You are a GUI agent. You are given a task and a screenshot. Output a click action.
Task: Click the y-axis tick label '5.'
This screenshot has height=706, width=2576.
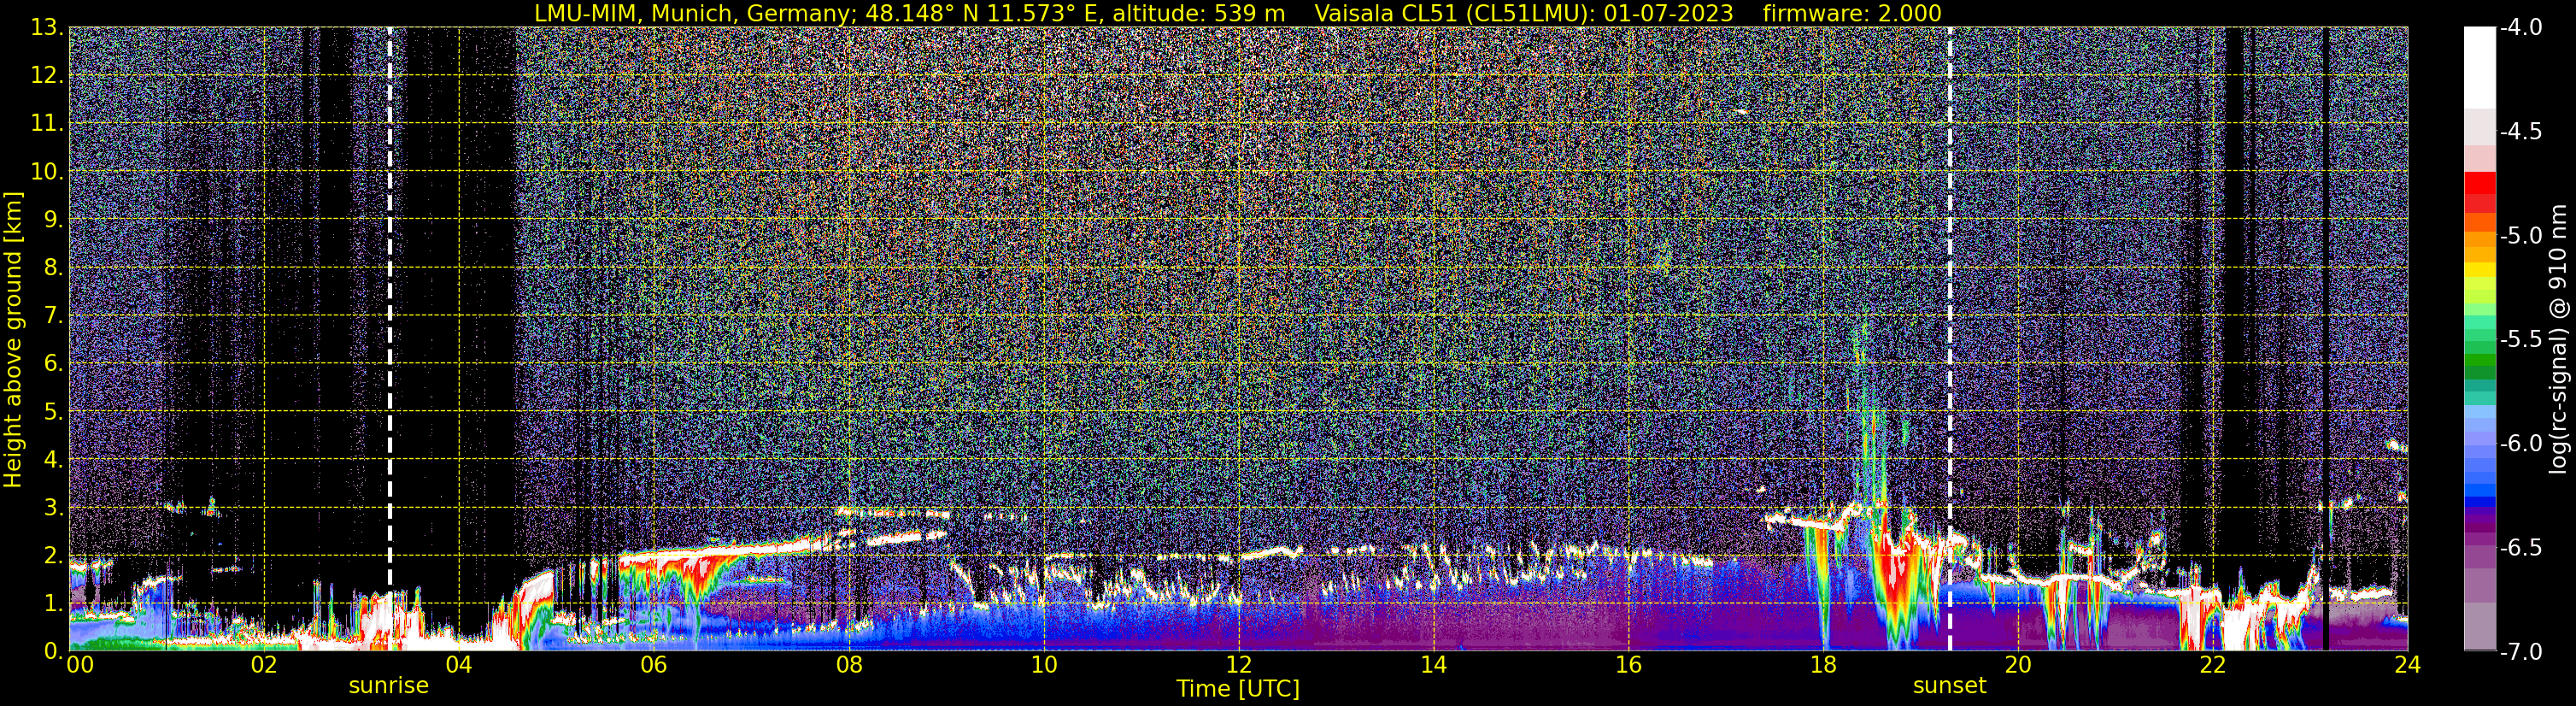[x=53, y=412]
